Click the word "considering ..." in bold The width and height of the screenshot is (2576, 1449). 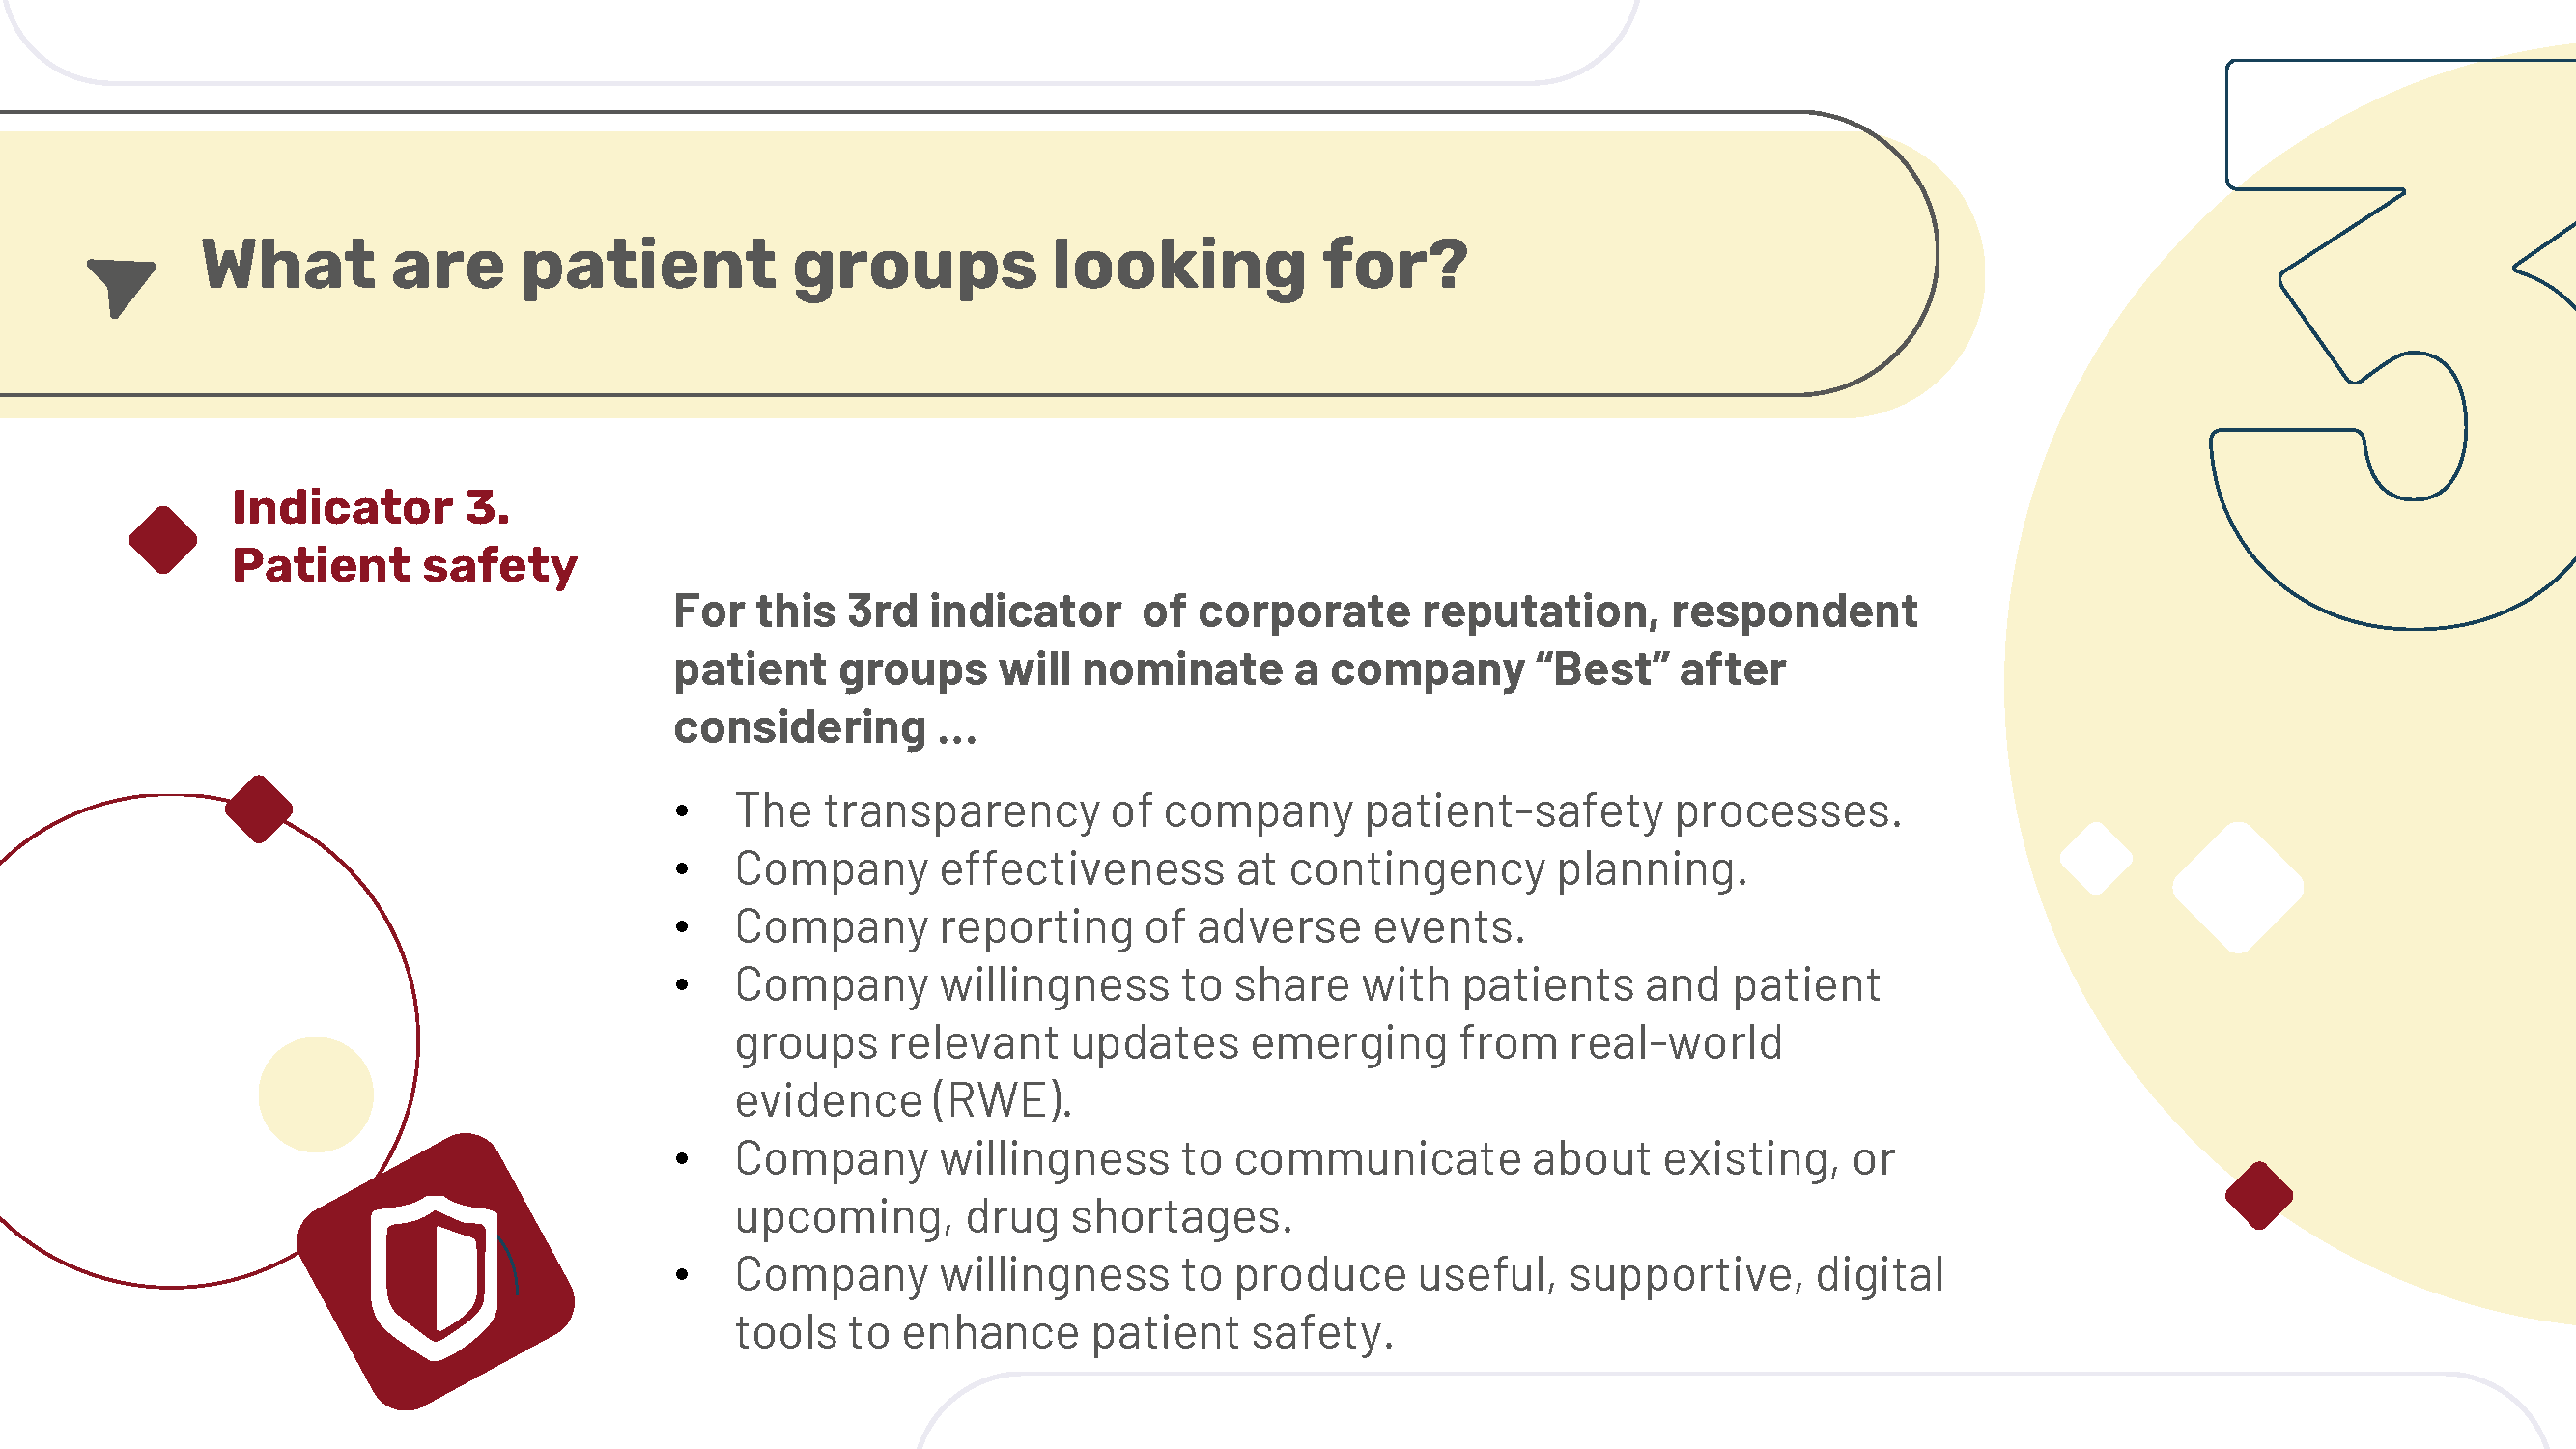coord(826,728)
